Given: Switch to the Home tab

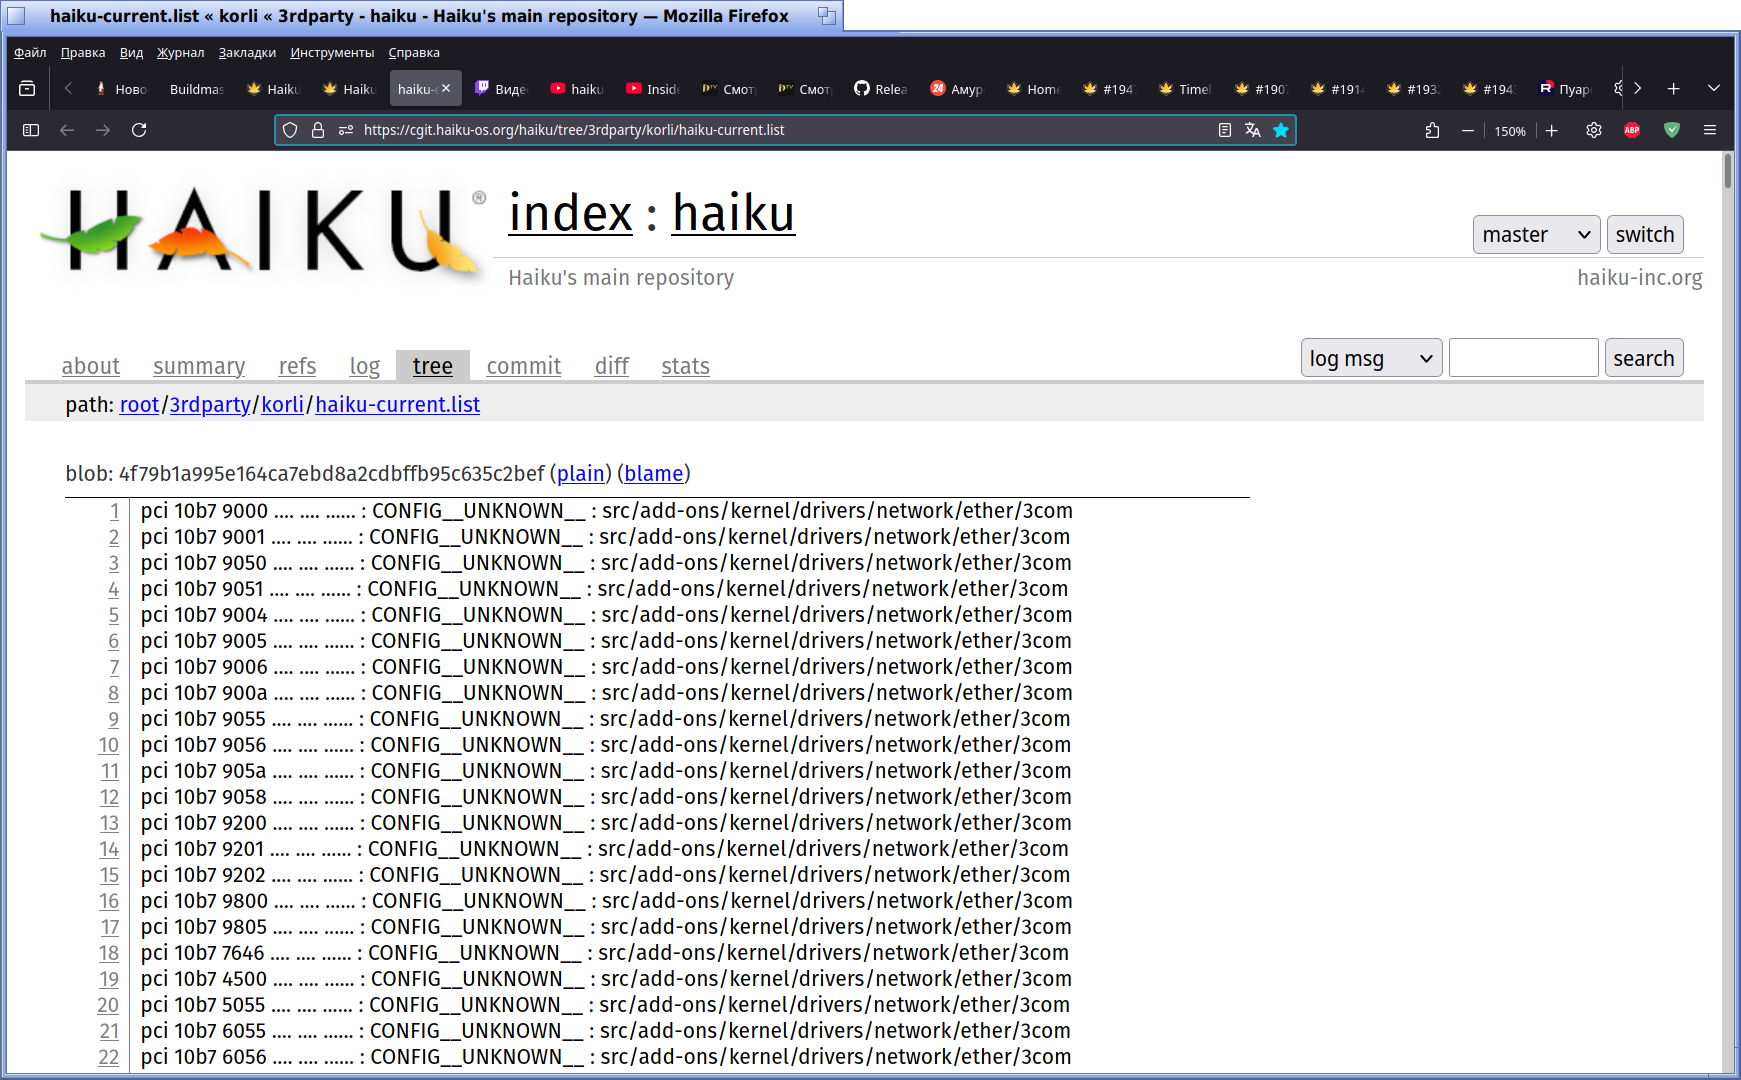Looking at the screenshot, I should (x=1032, y=89).
